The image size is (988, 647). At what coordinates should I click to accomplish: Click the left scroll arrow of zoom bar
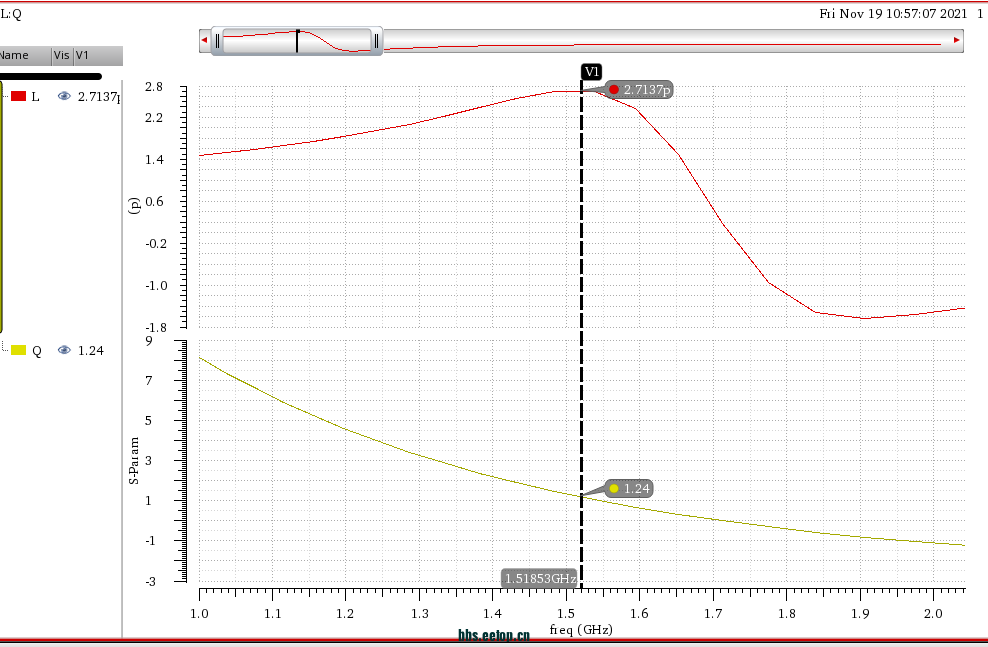pos(204,40)
